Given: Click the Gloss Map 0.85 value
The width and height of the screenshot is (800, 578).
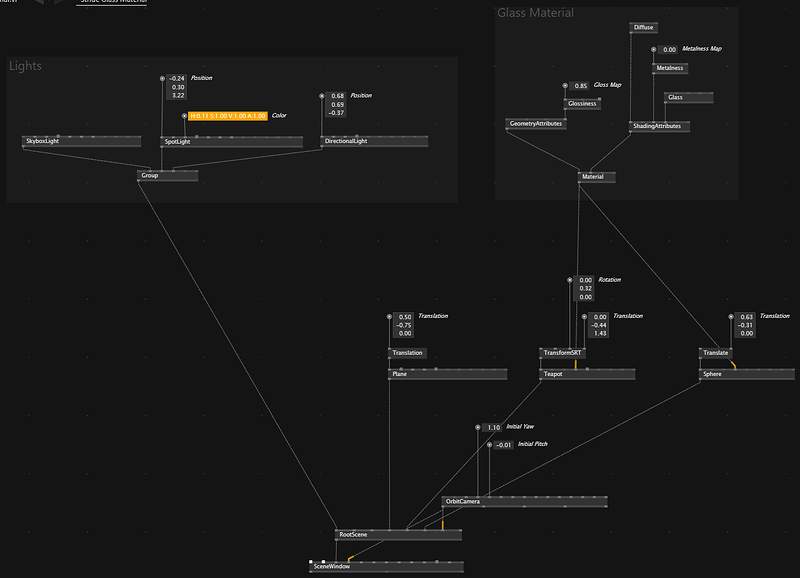Looking at the screenshot, I should 580,86.
